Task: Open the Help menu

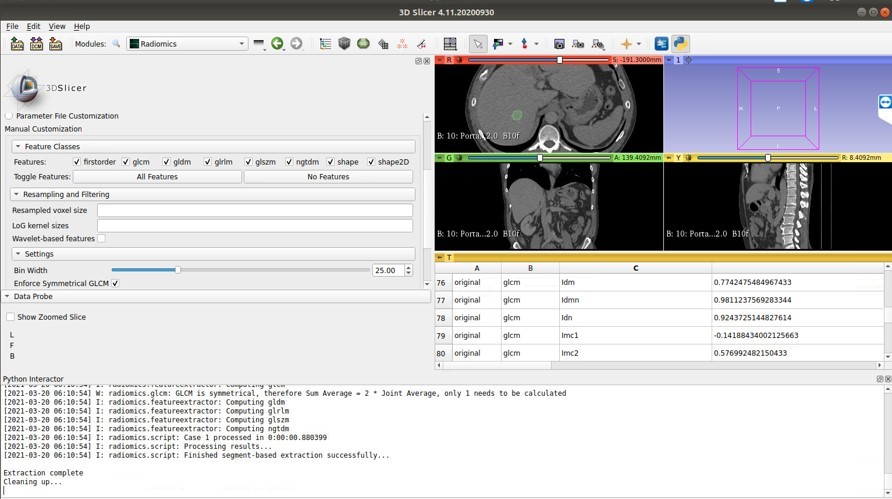Action: click(82, 26)
